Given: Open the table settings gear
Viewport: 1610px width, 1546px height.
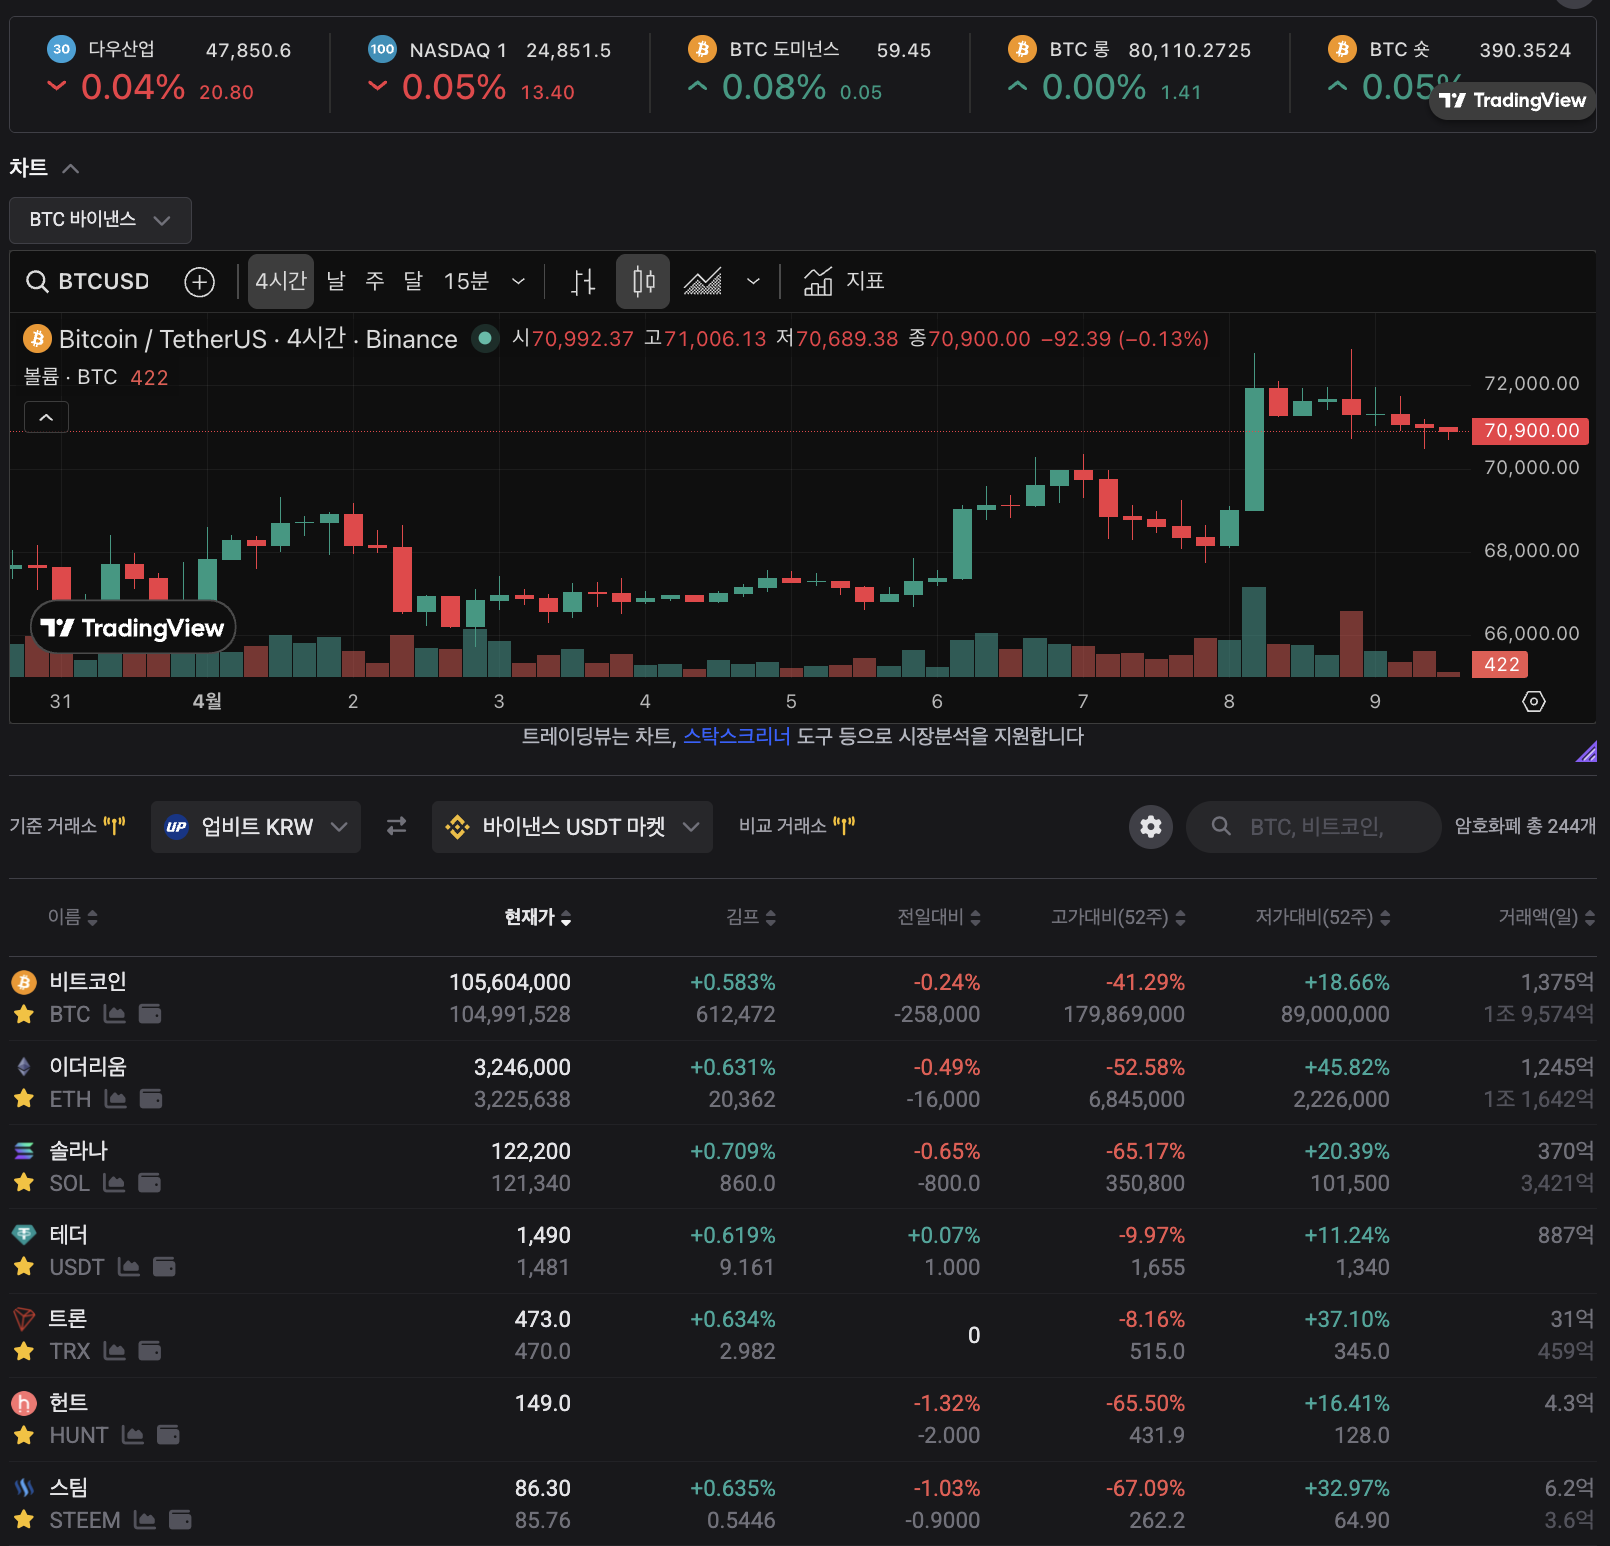Looking at the screenshot, I should tap(1151, 827).
